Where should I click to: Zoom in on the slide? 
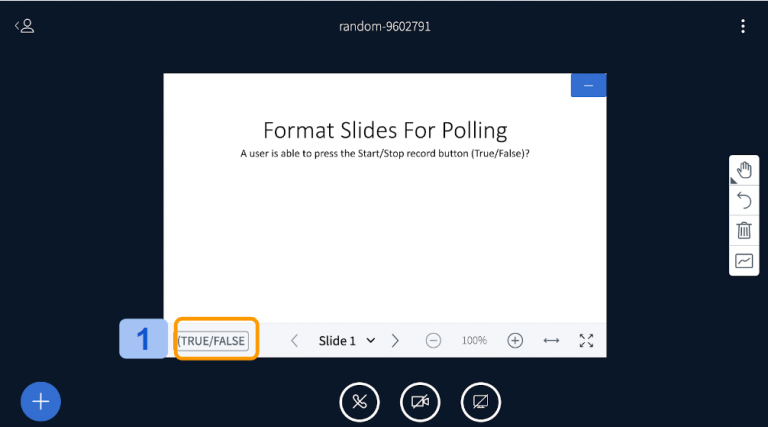click(x=515, y=341)
